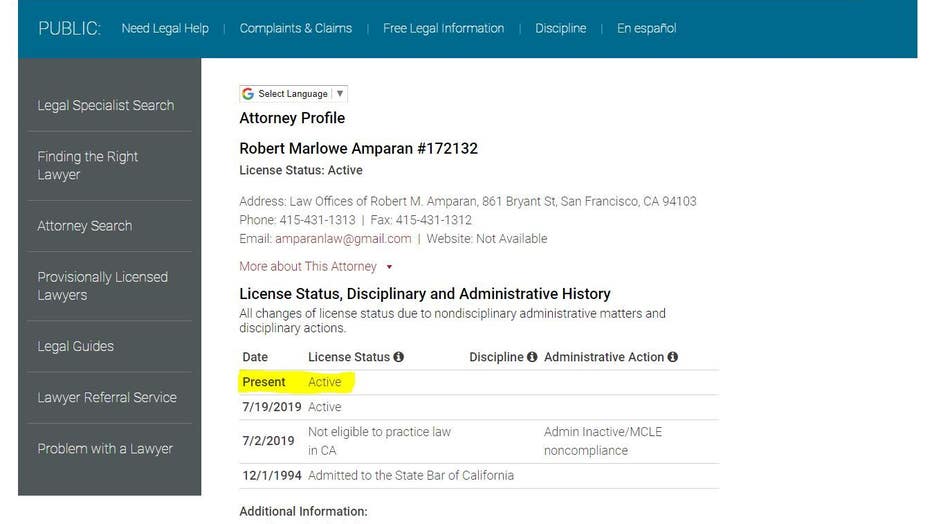This screenshot has width=932, height=524.
Task: Go to Attorney Search sidebar link
Action: pos(85,226)
